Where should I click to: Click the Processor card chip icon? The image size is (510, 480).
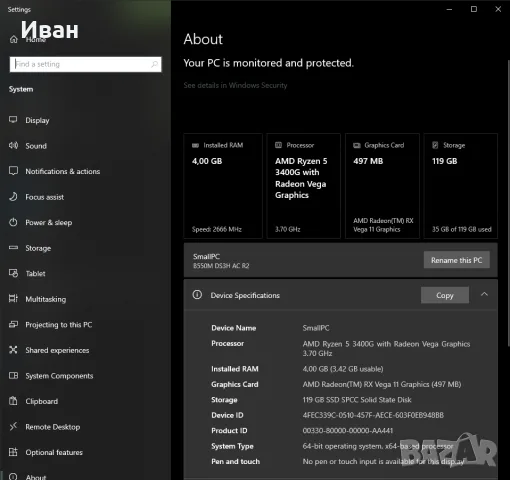pos(278,145)
